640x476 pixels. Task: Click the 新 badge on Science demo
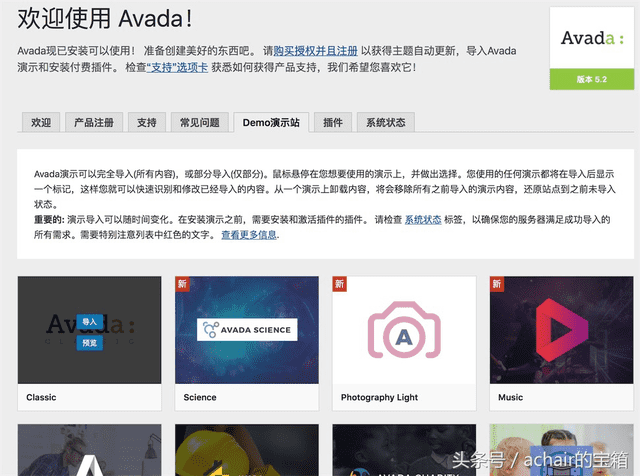coord(182,284)
